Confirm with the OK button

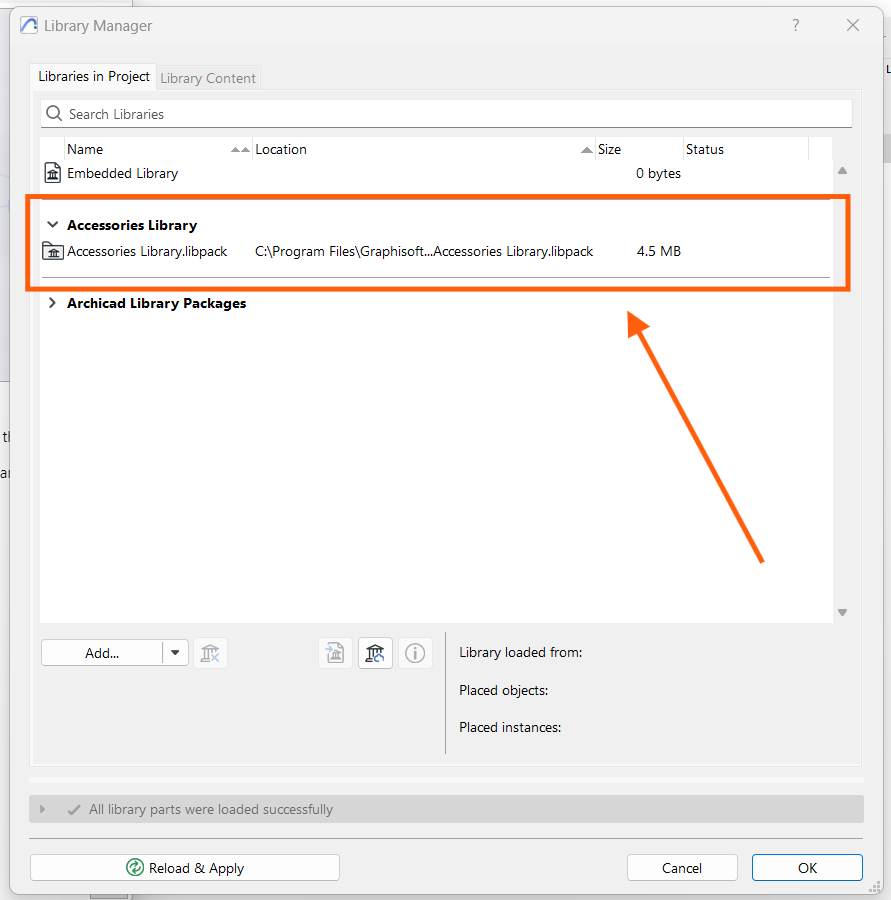[807, 867]
